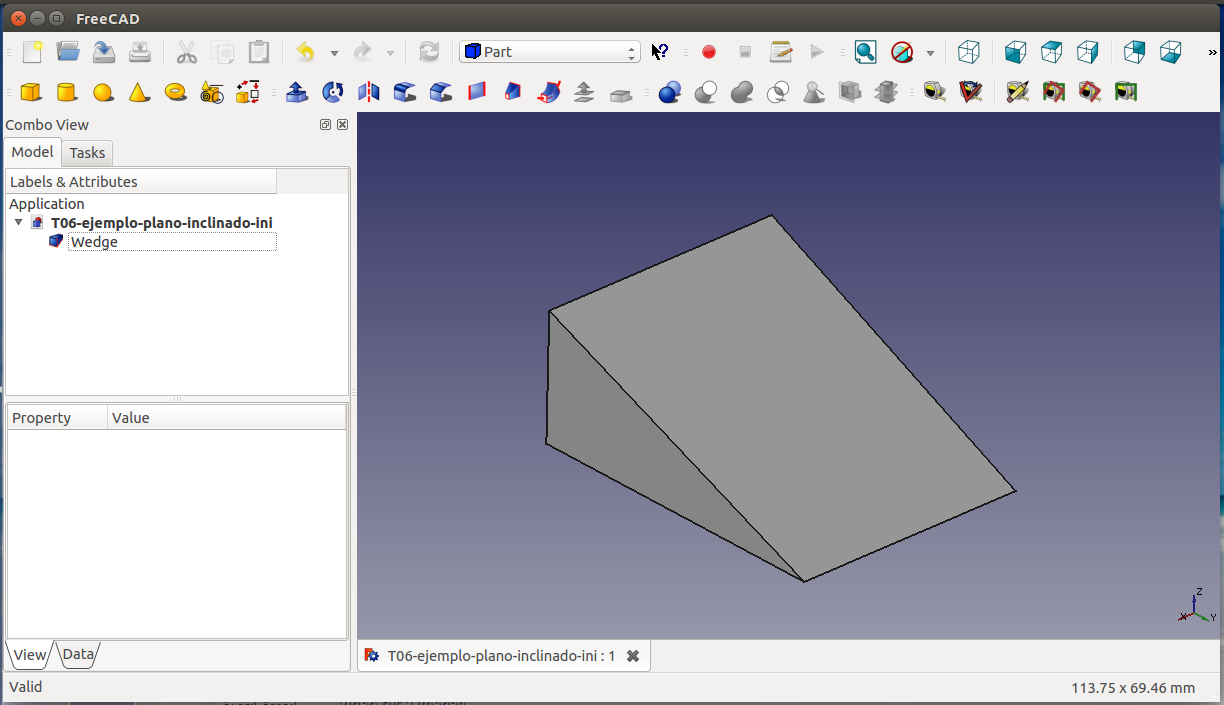Screen dimensions: 1224x705
Task: Close the T06-ejemplo-plano-inclinado-ini document tab
Action: [633, 656]
